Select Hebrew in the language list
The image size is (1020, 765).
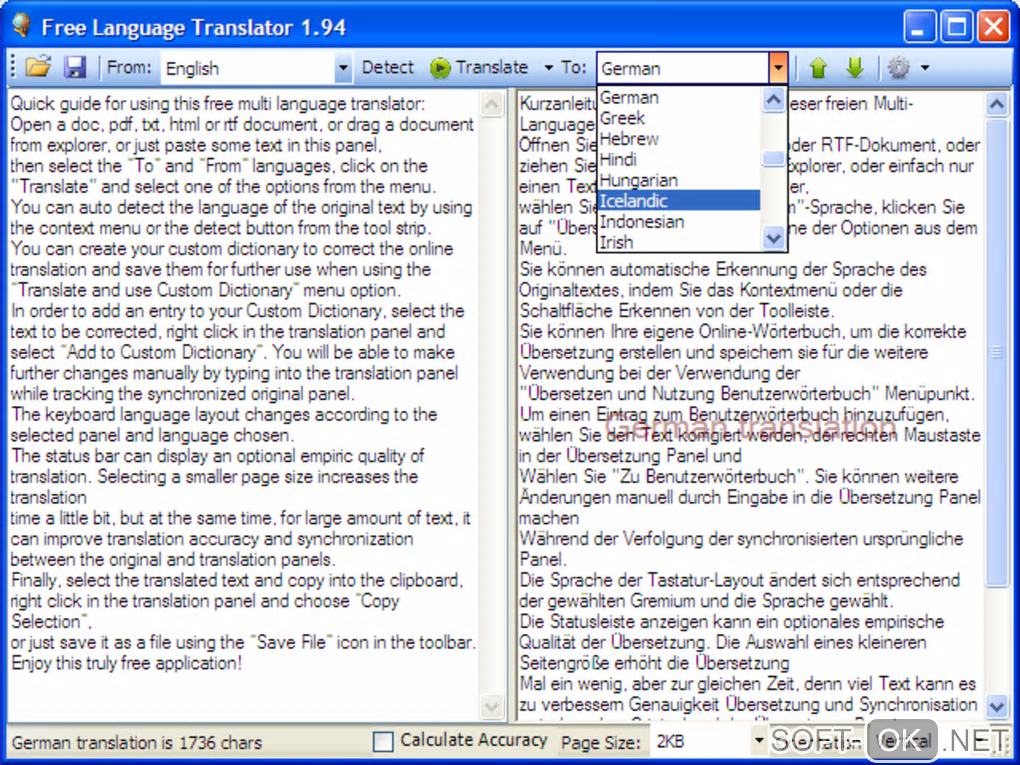point(679,139)
